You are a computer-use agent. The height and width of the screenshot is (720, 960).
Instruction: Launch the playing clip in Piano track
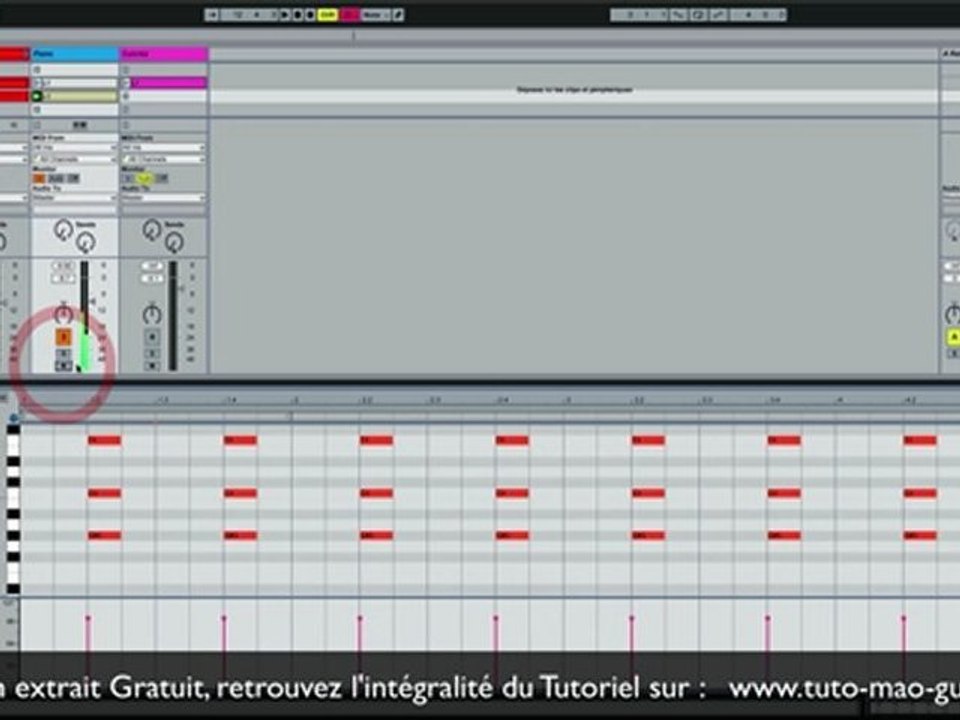[x=37, y=96]
